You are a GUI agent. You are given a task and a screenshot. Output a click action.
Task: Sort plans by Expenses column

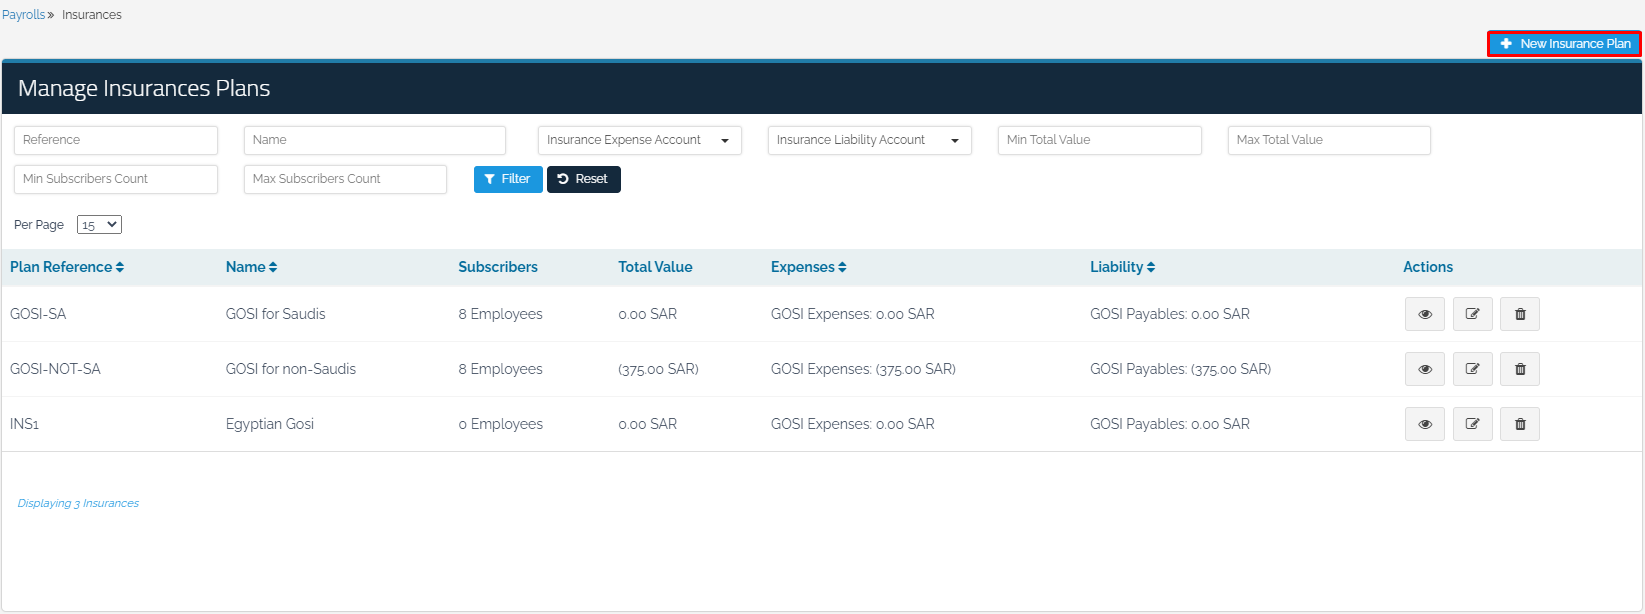(808, 267)
